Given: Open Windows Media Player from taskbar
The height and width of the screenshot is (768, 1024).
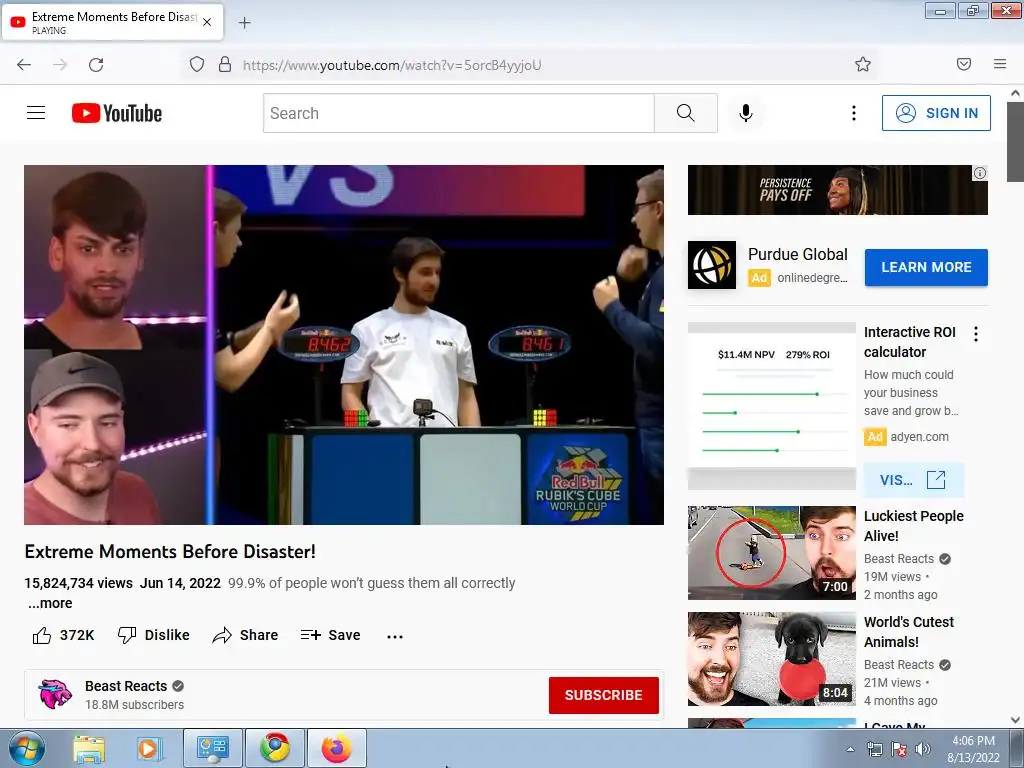Looking at the screenshot, I should tap(150, 749).
